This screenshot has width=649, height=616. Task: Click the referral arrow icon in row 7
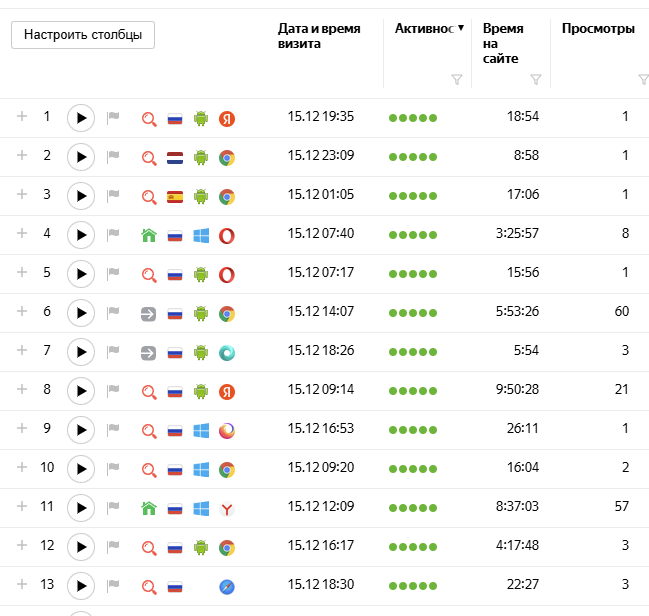click(149, 352)
